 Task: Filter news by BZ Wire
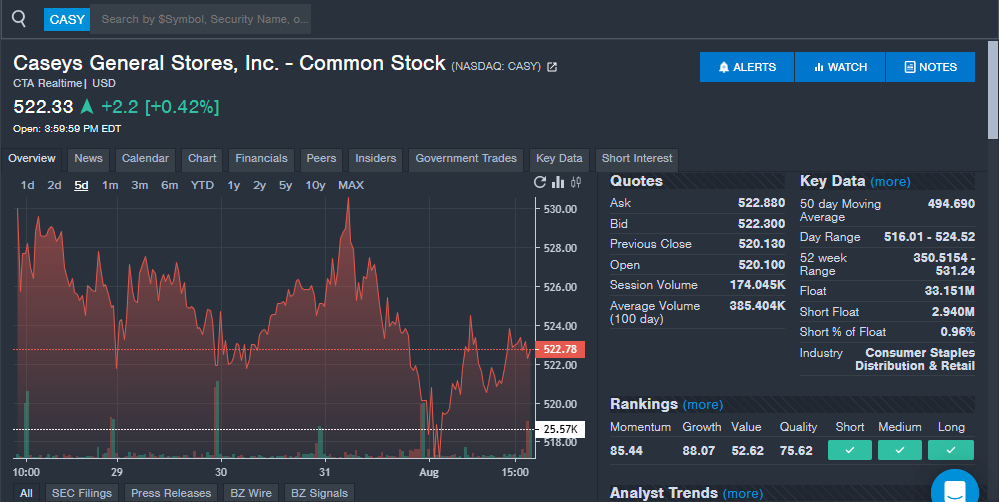coord(251,493)
